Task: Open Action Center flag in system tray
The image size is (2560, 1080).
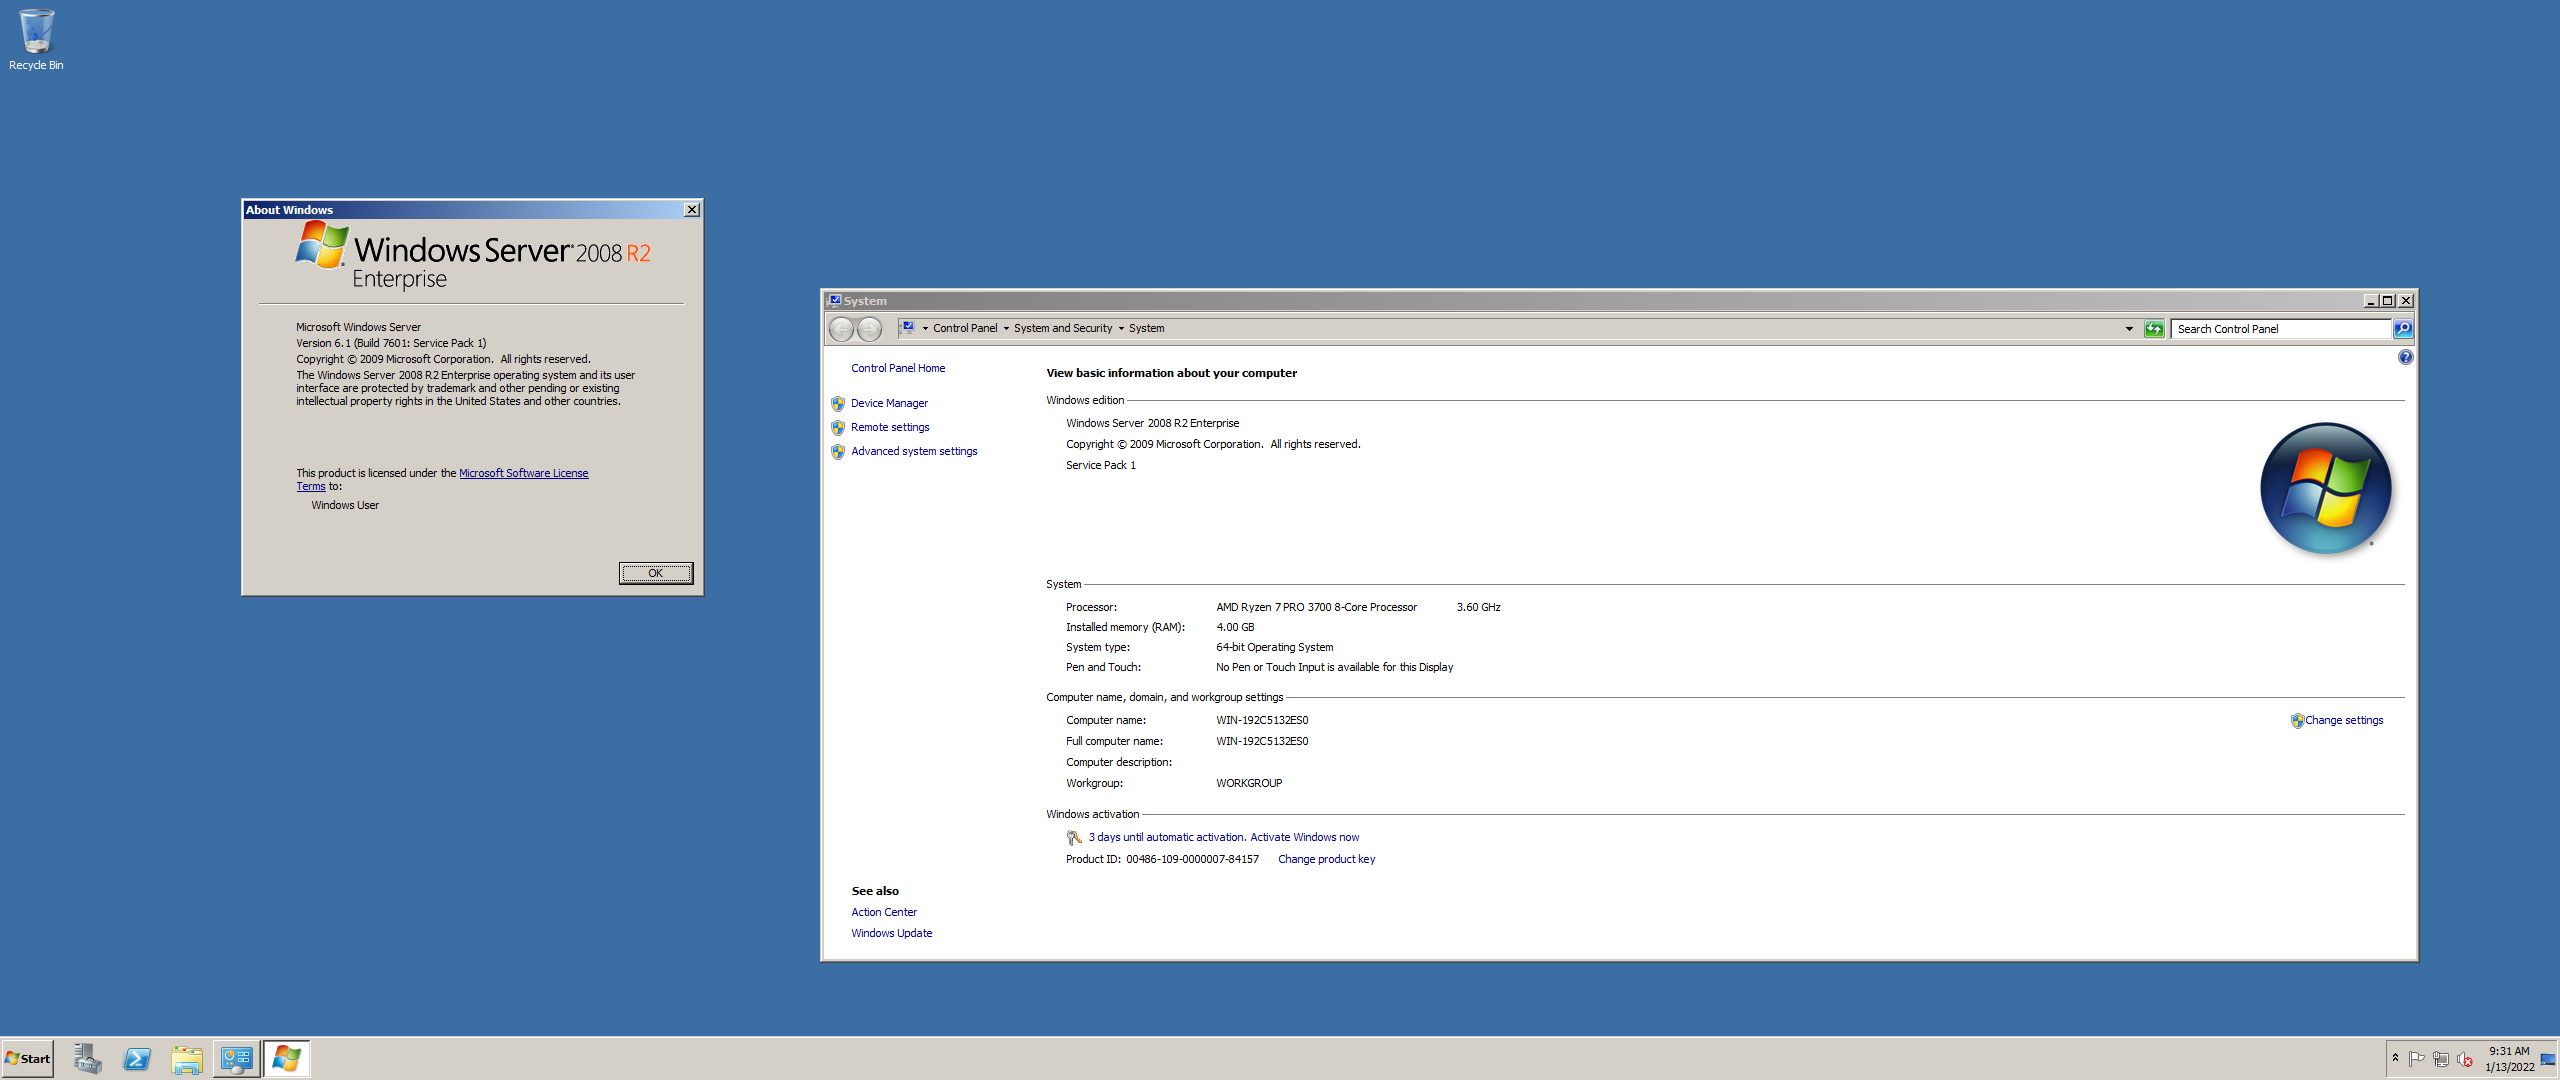Action: (2416, 1059)
